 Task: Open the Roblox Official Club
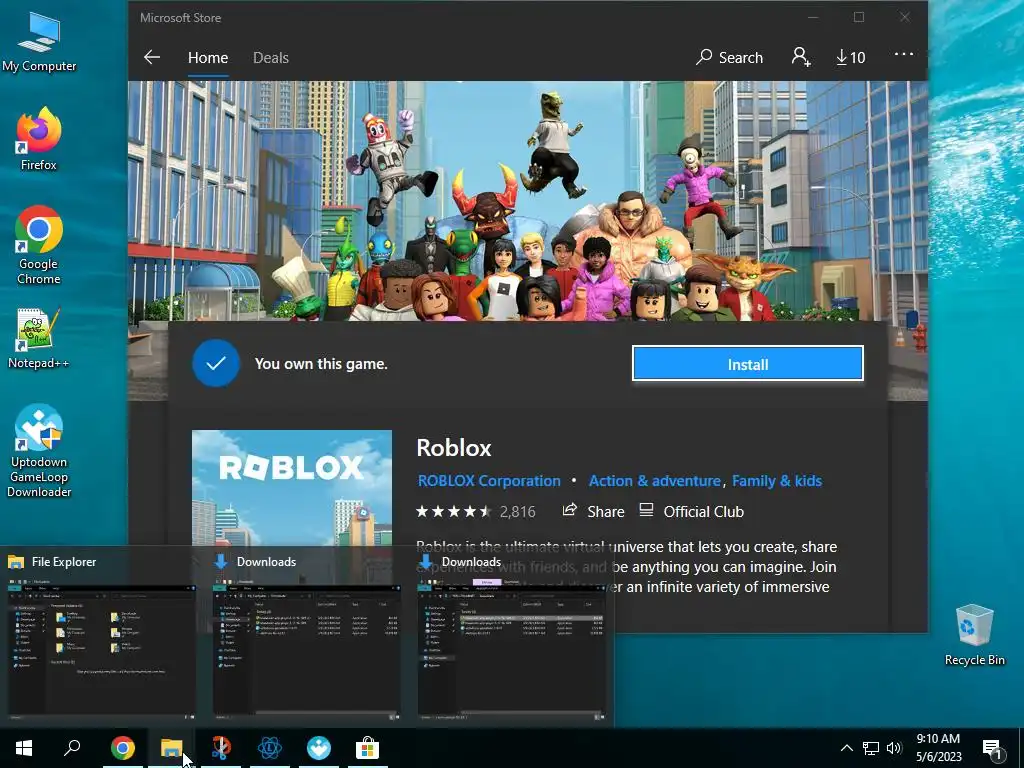pyautogui.click(x=691, y=511)
